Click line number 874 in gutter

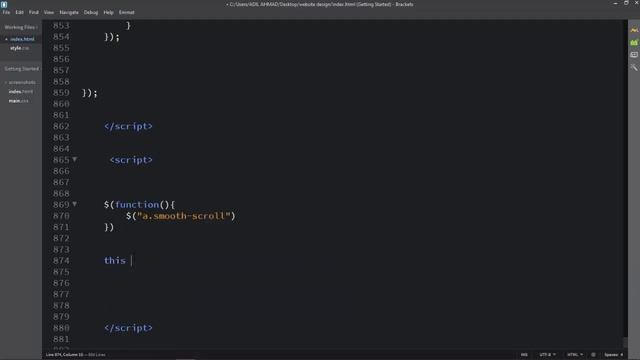click(x=61, y=260)
